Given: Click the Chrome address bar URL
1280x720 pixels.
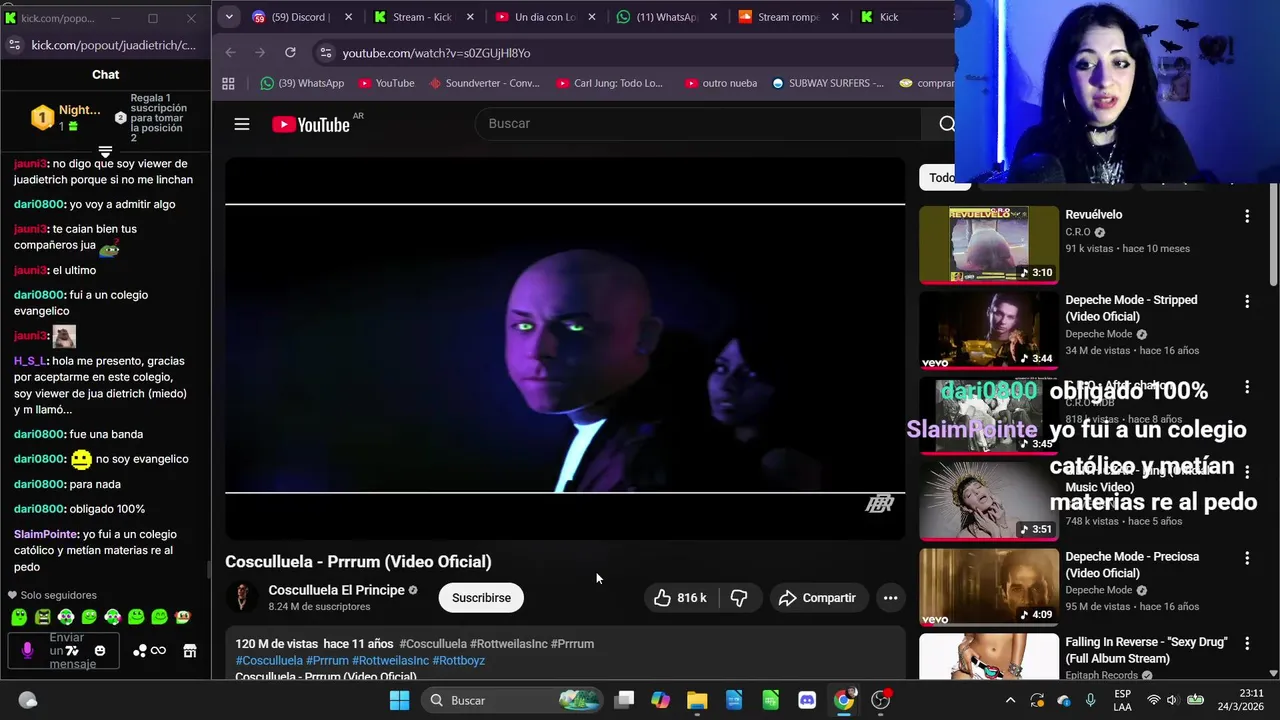Looking at the screenshot, I should tap(436, 53).
